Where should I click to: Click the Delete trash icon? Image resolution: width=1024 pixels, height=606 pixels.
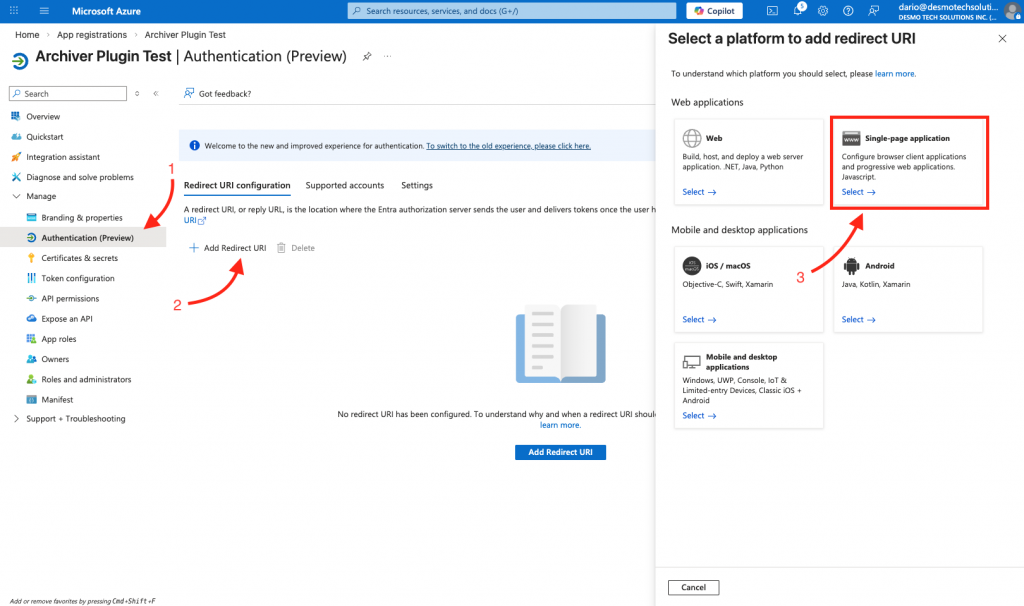click(x=281, y=247)
